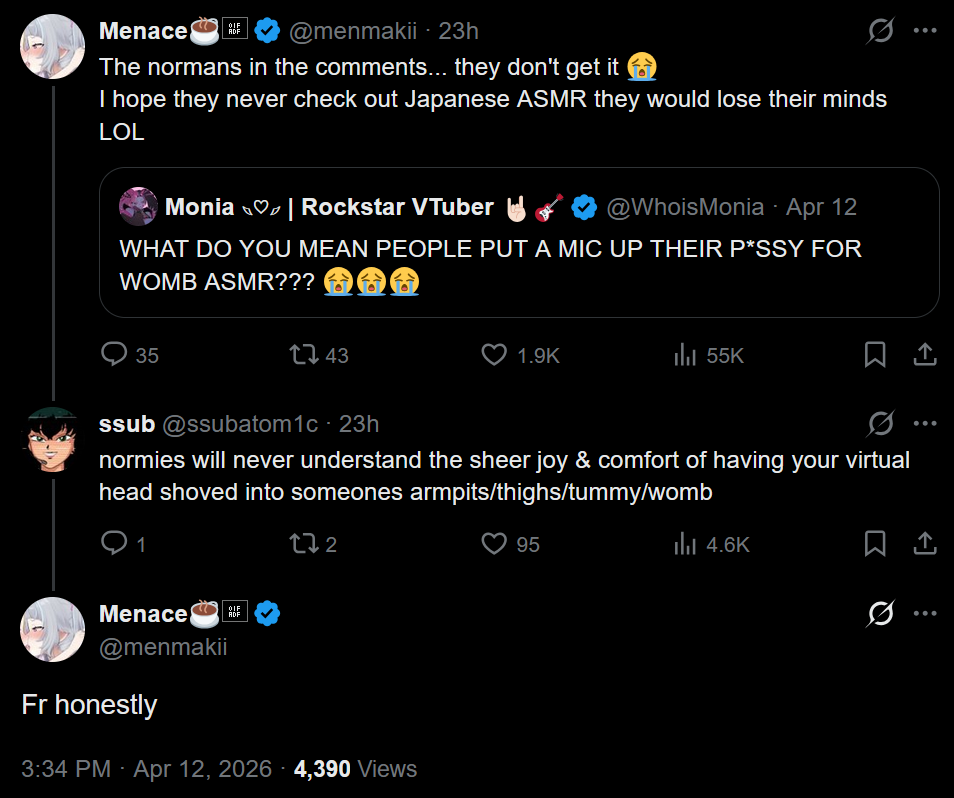Click ssub's profile avatar

53,440
